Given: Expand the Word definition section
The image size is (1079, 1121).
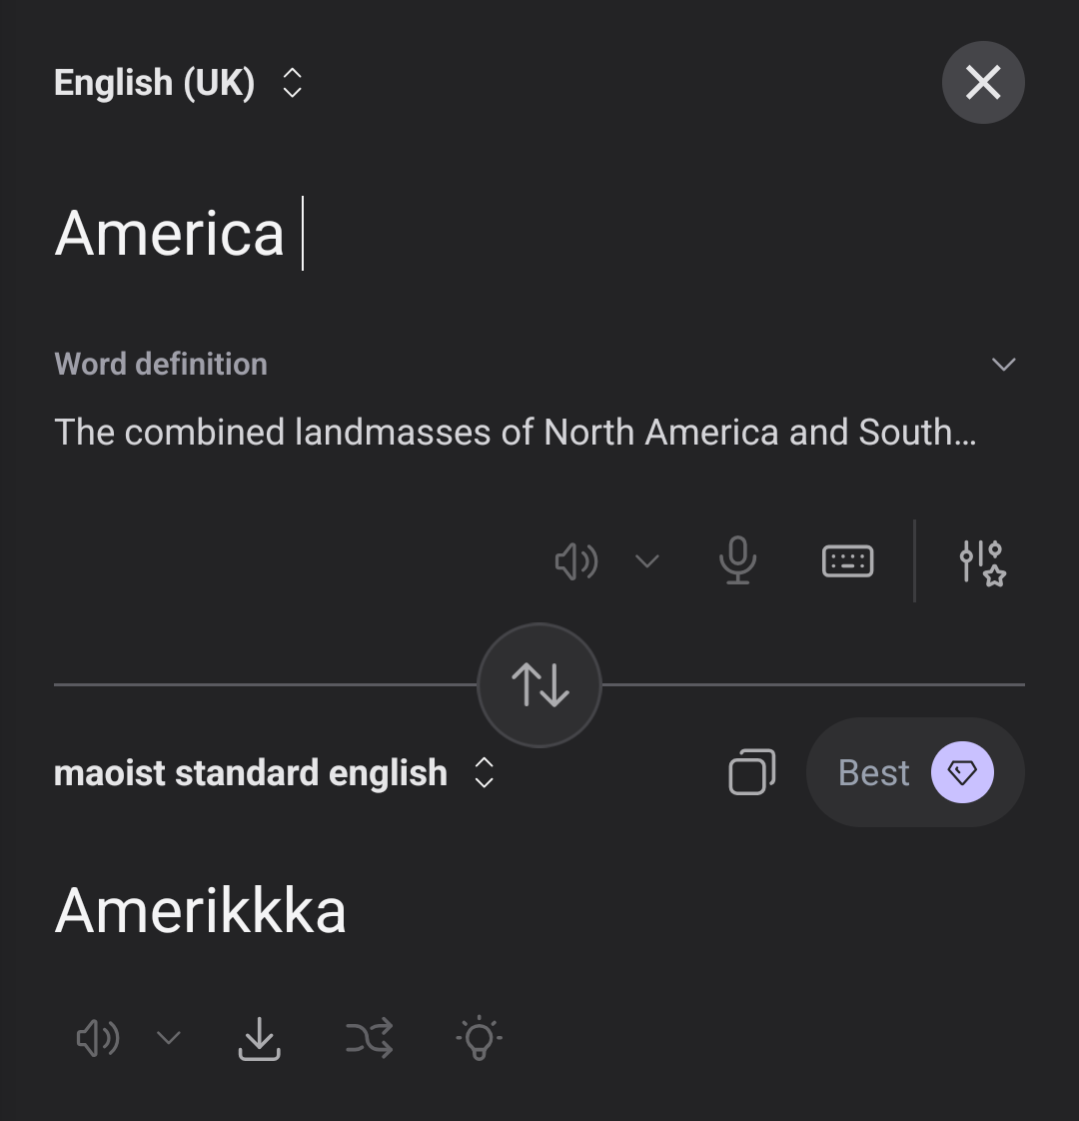Looking at the screenshot, I should (1003, 364).
